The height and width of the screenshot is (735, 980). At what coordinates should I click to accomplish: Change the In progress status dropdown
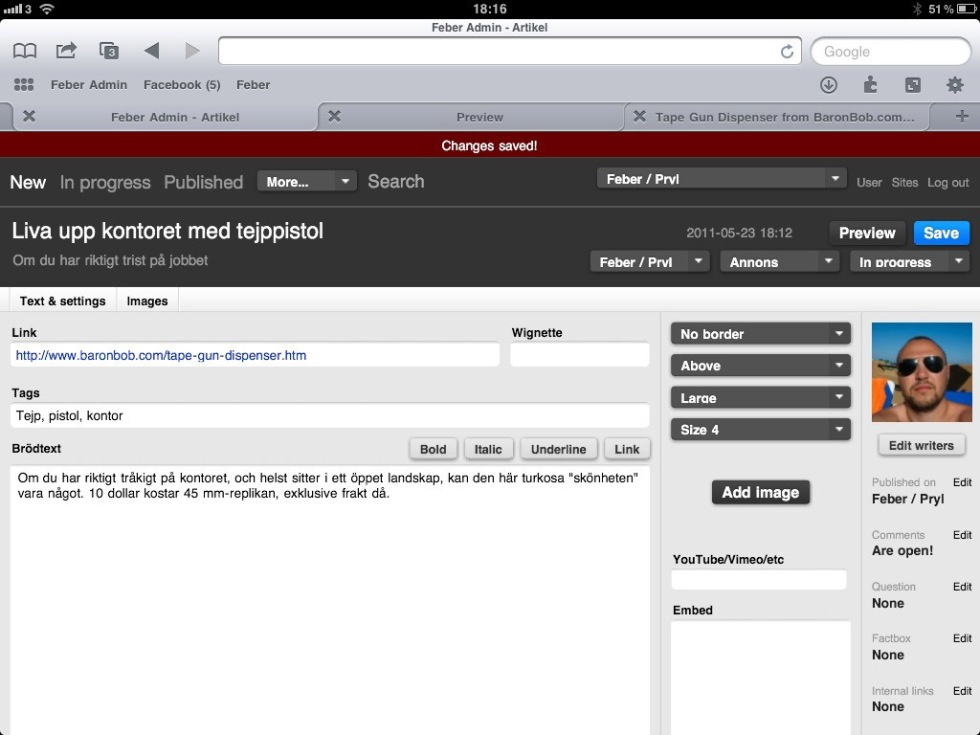[x=909, y=262]
